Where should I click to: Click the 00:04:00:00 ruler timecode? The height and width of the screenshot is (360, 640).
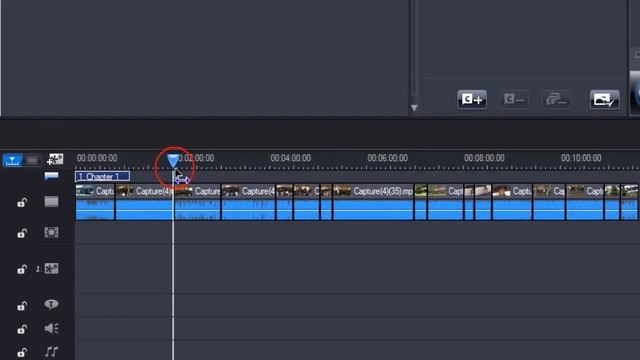click(x=291, y=158)
